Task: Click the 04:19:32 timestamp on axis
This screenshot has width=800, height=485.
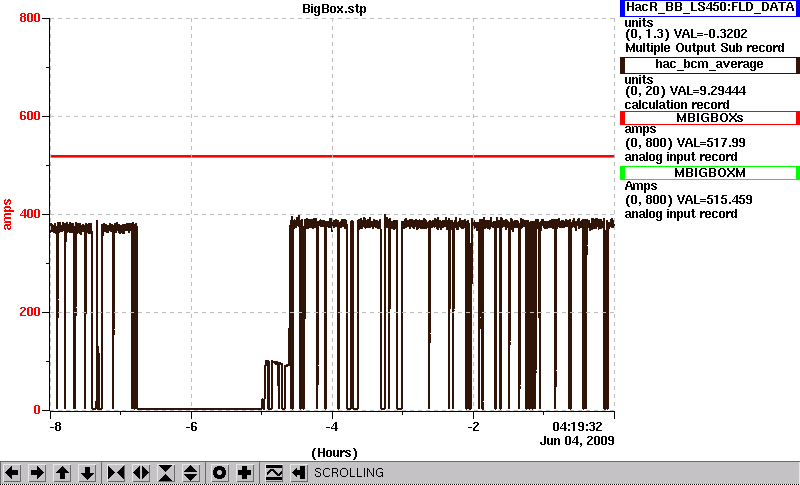Action: [578, 426]
